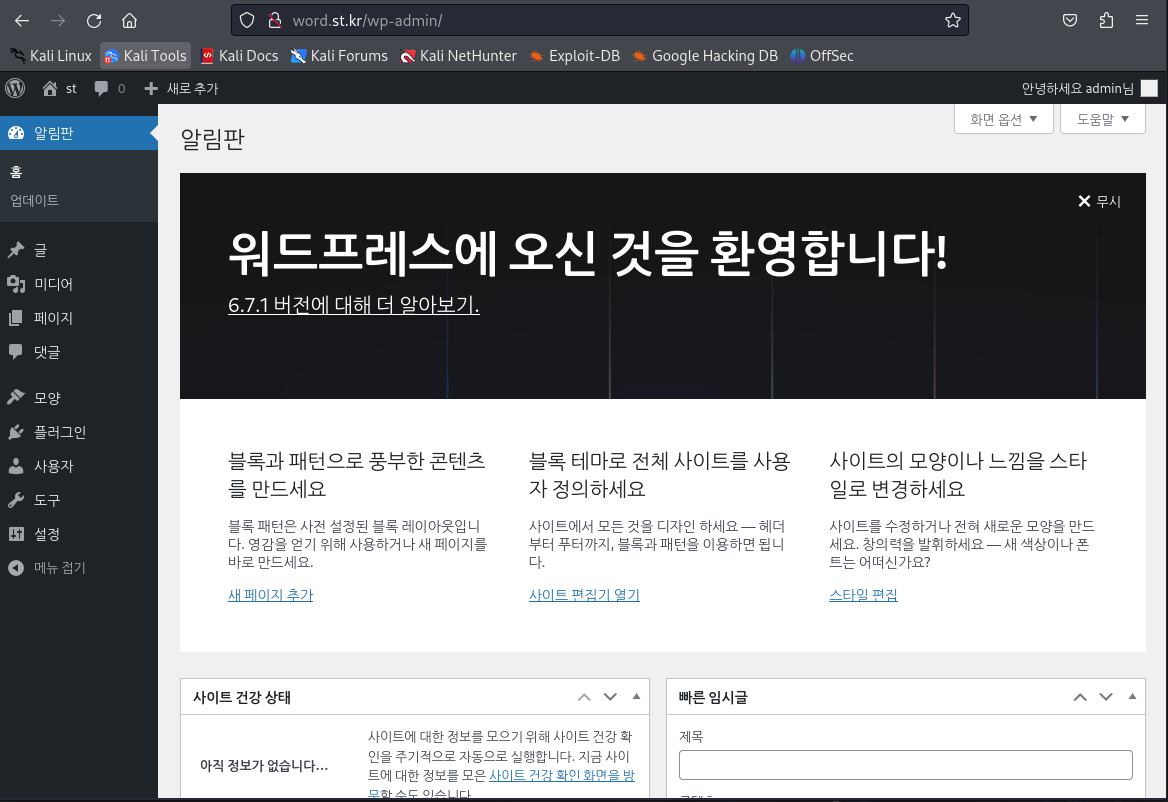The image size is (1168, 802).
Task: Collapse the 사이트 건강 상태 panel
Action: 636,697
